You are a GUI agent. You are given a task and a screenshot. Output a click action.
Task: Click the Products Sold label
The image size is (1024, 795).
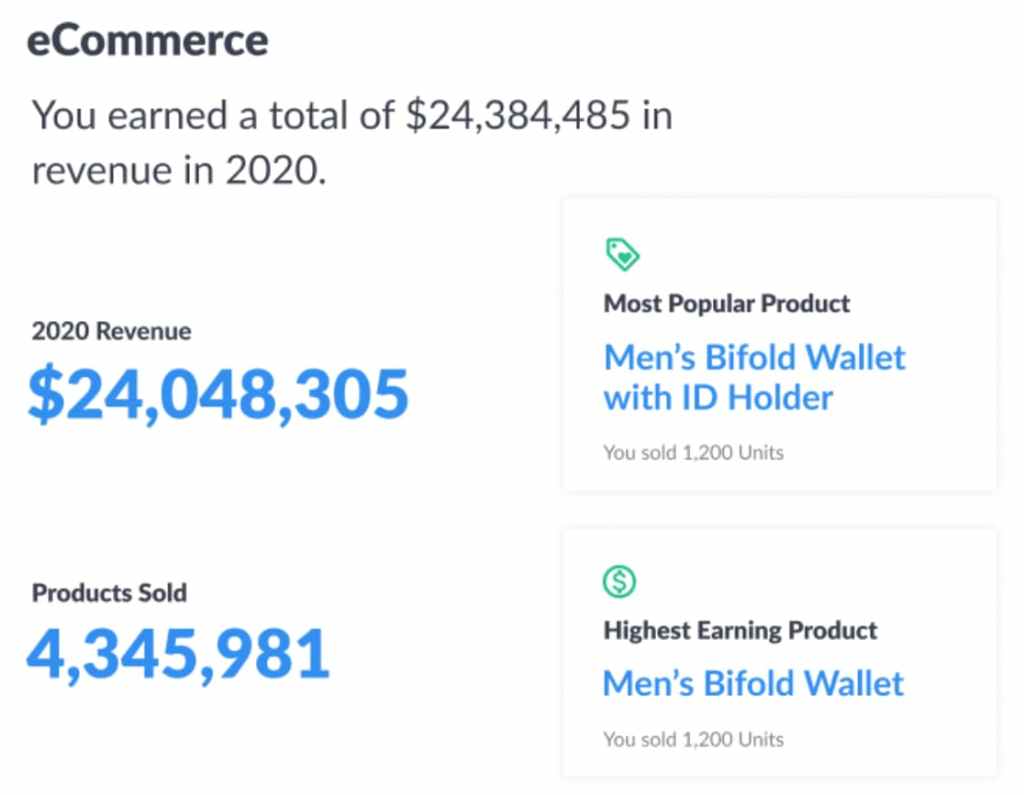coord(109,593)
